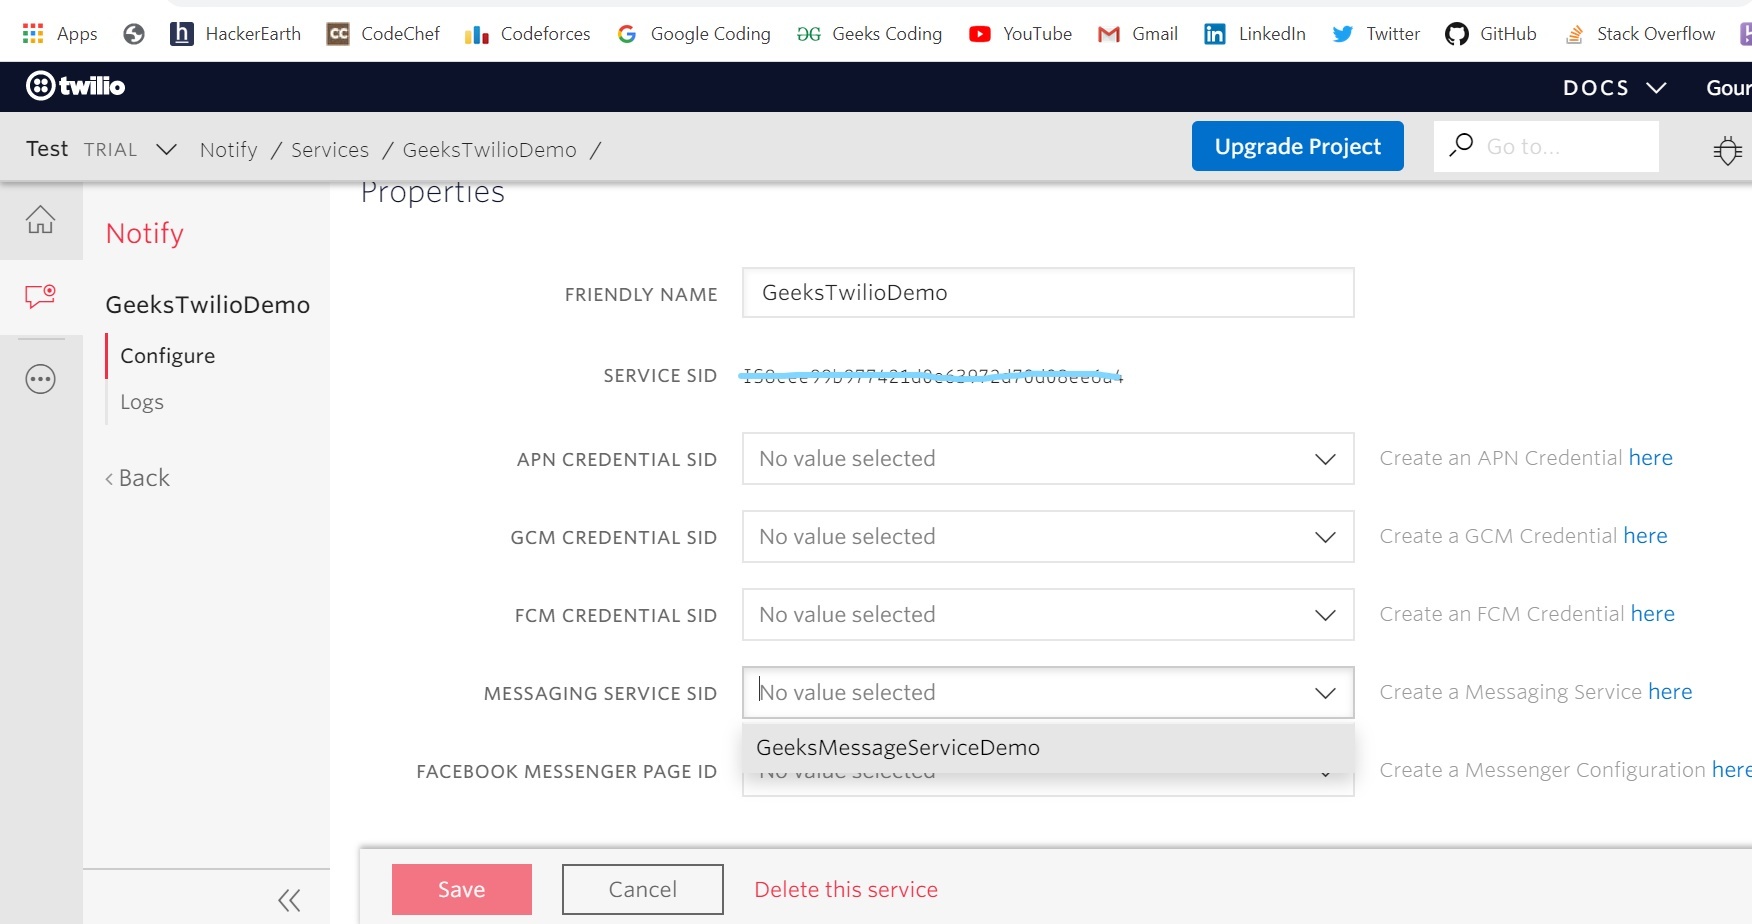Cancel the configuration changes
Viewport: 1752px width, 924px height.
pyautogui.click(x=643, y=890)
